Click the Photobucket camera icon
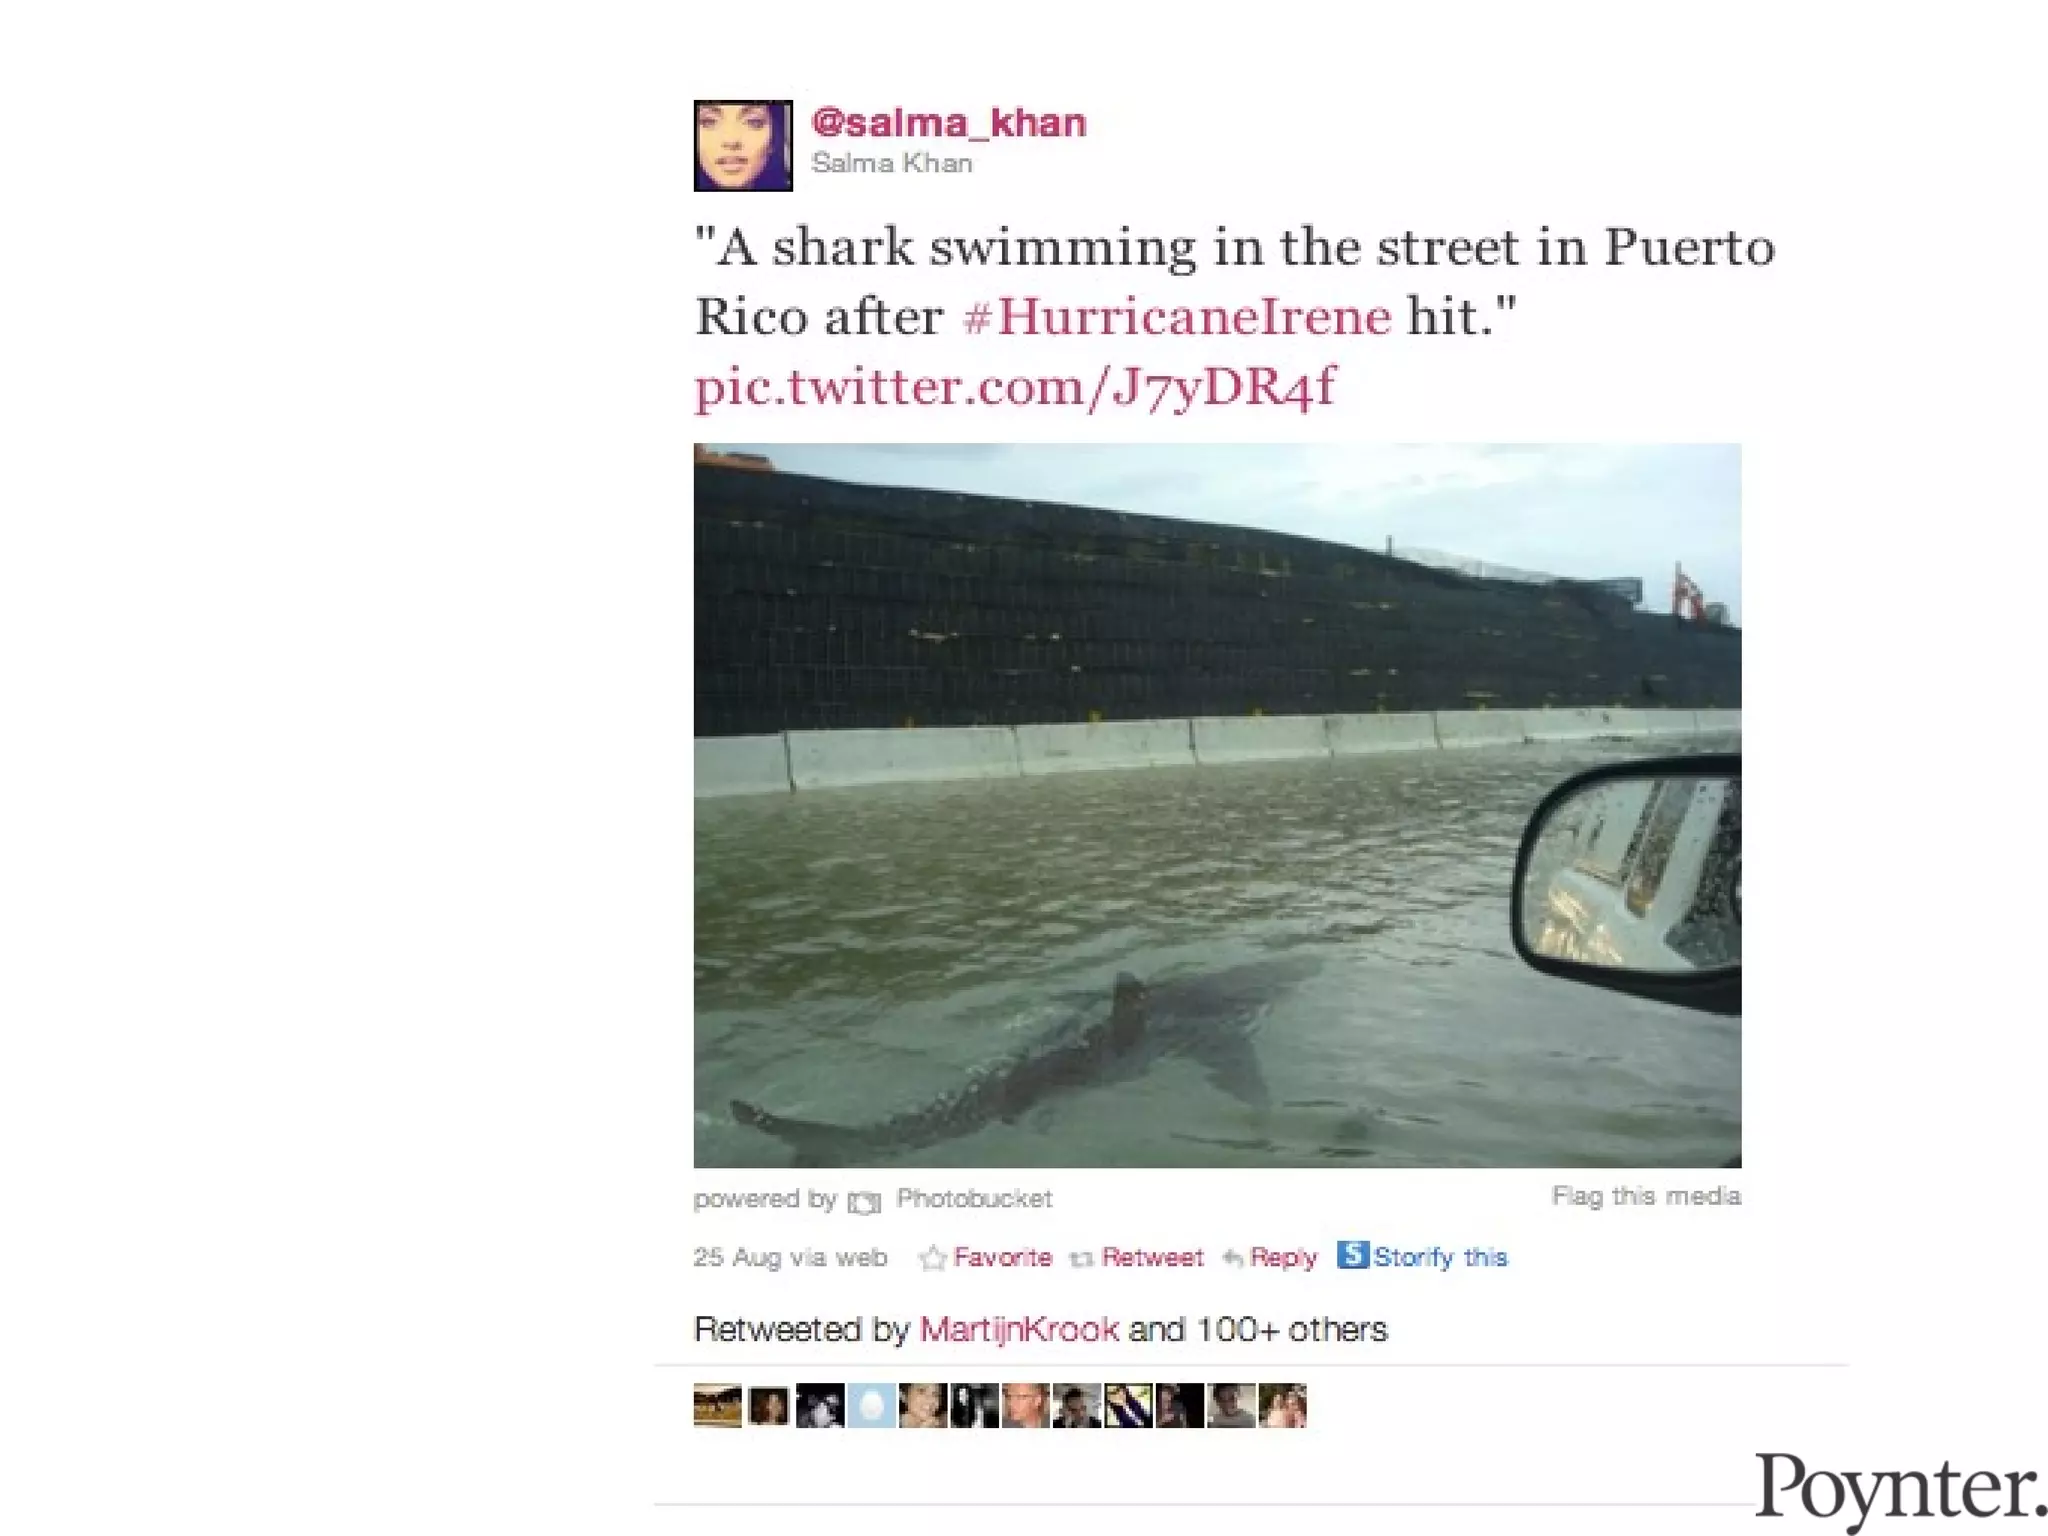The width and height of the screenshot is (2048, 1536). [864, 1201]
